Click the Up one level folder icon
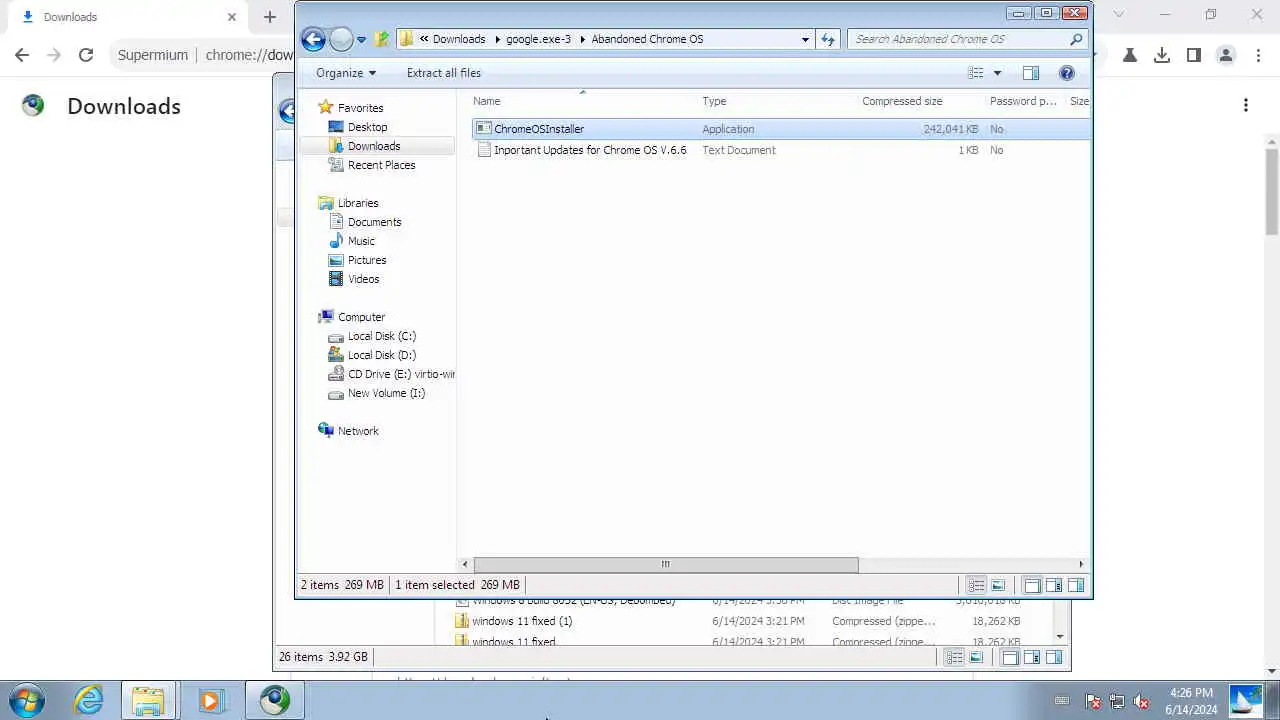Viewport: 1280px width, 720px height. point(381,39)
